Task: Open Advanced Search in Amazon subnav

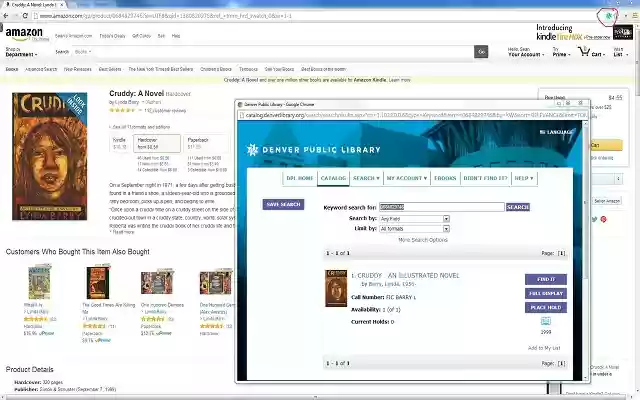Action: click(x=41, y=69)
